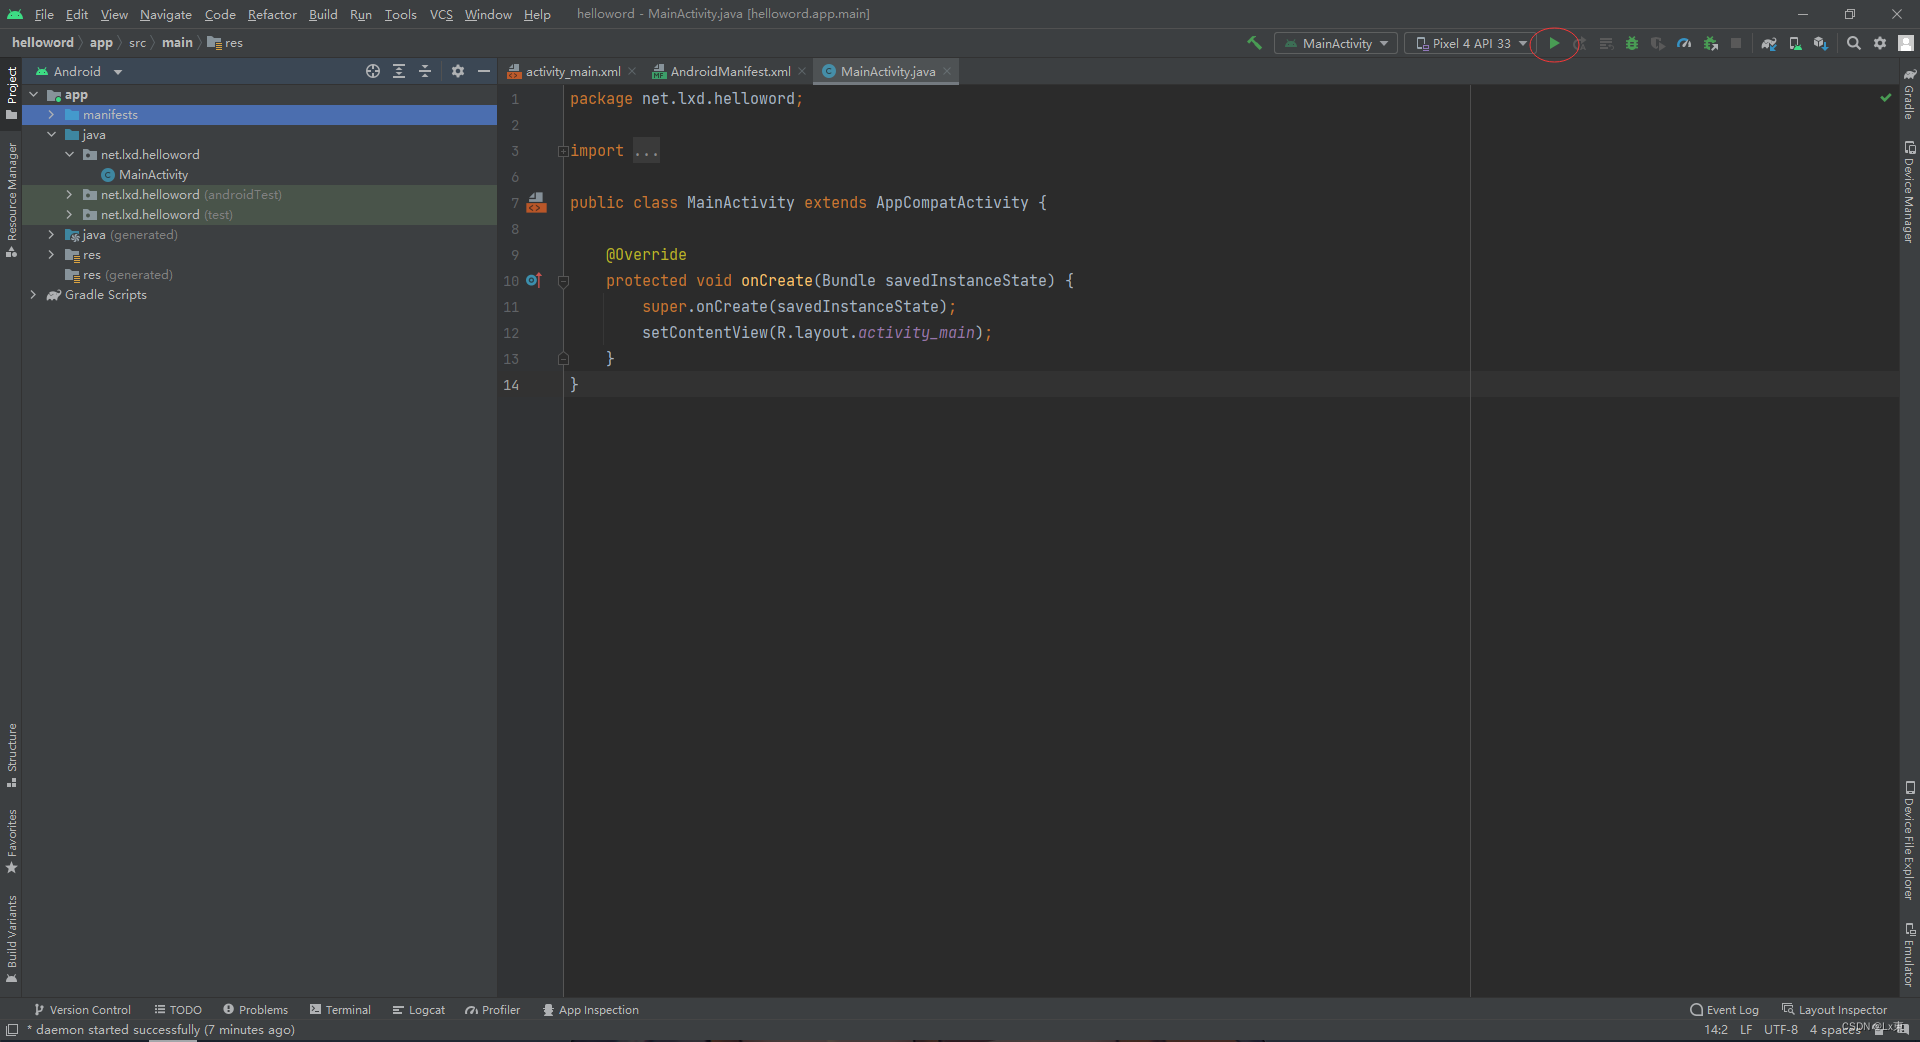Expand Gradle Scripts node

(x=33, y=295)
